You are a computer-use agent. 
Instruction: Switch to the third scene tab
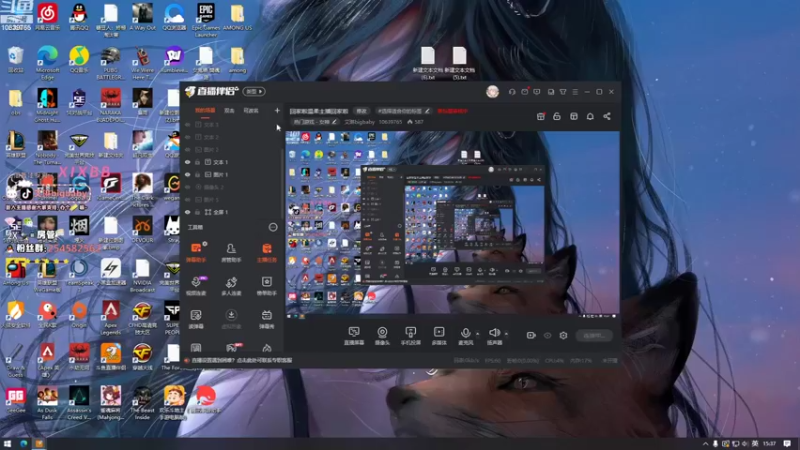coord(251,110)
